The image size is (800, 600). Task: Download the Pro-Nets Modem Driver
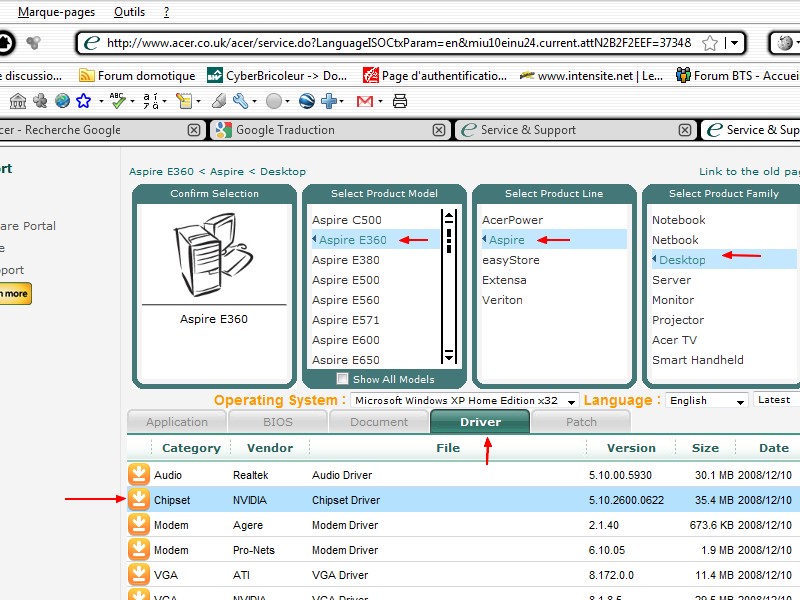[139, 549]
